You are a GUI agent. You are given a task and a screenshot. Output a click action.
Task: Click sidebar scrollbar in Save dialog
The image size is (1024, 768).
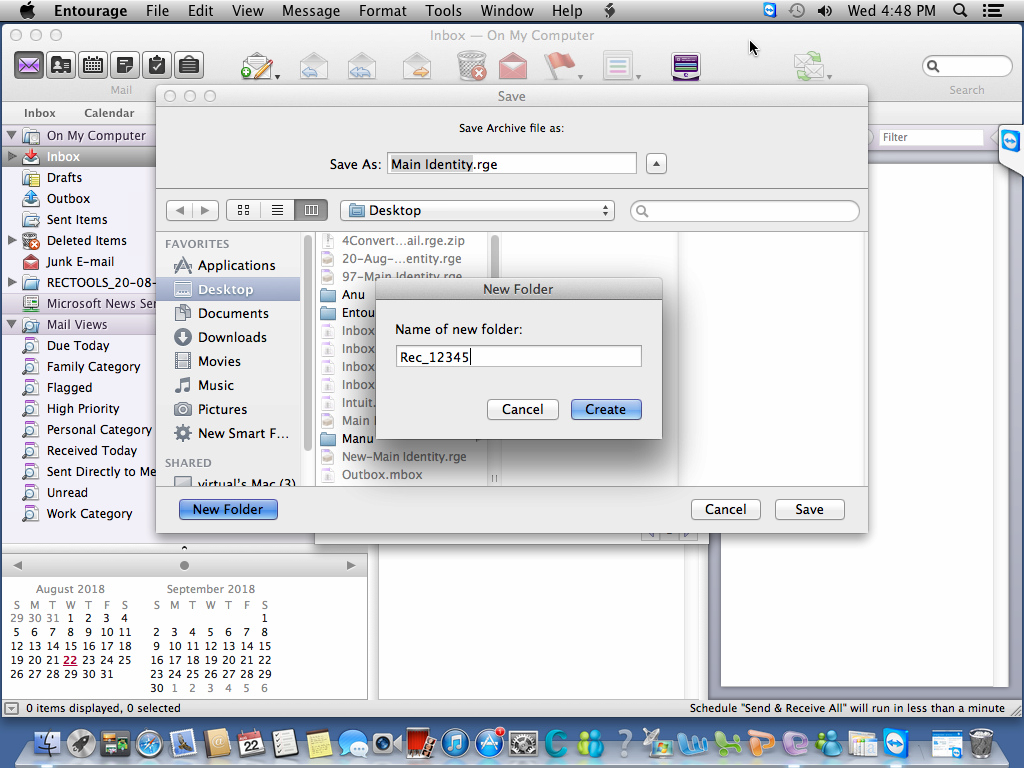pyautogui.click(x=308, y=344)
